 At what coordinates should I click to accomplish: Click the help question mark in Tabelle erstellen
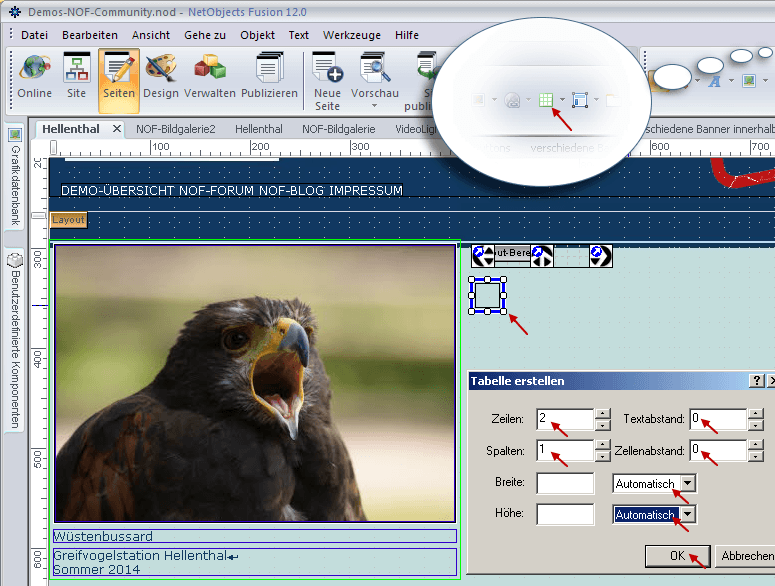(x=756, y=380)
